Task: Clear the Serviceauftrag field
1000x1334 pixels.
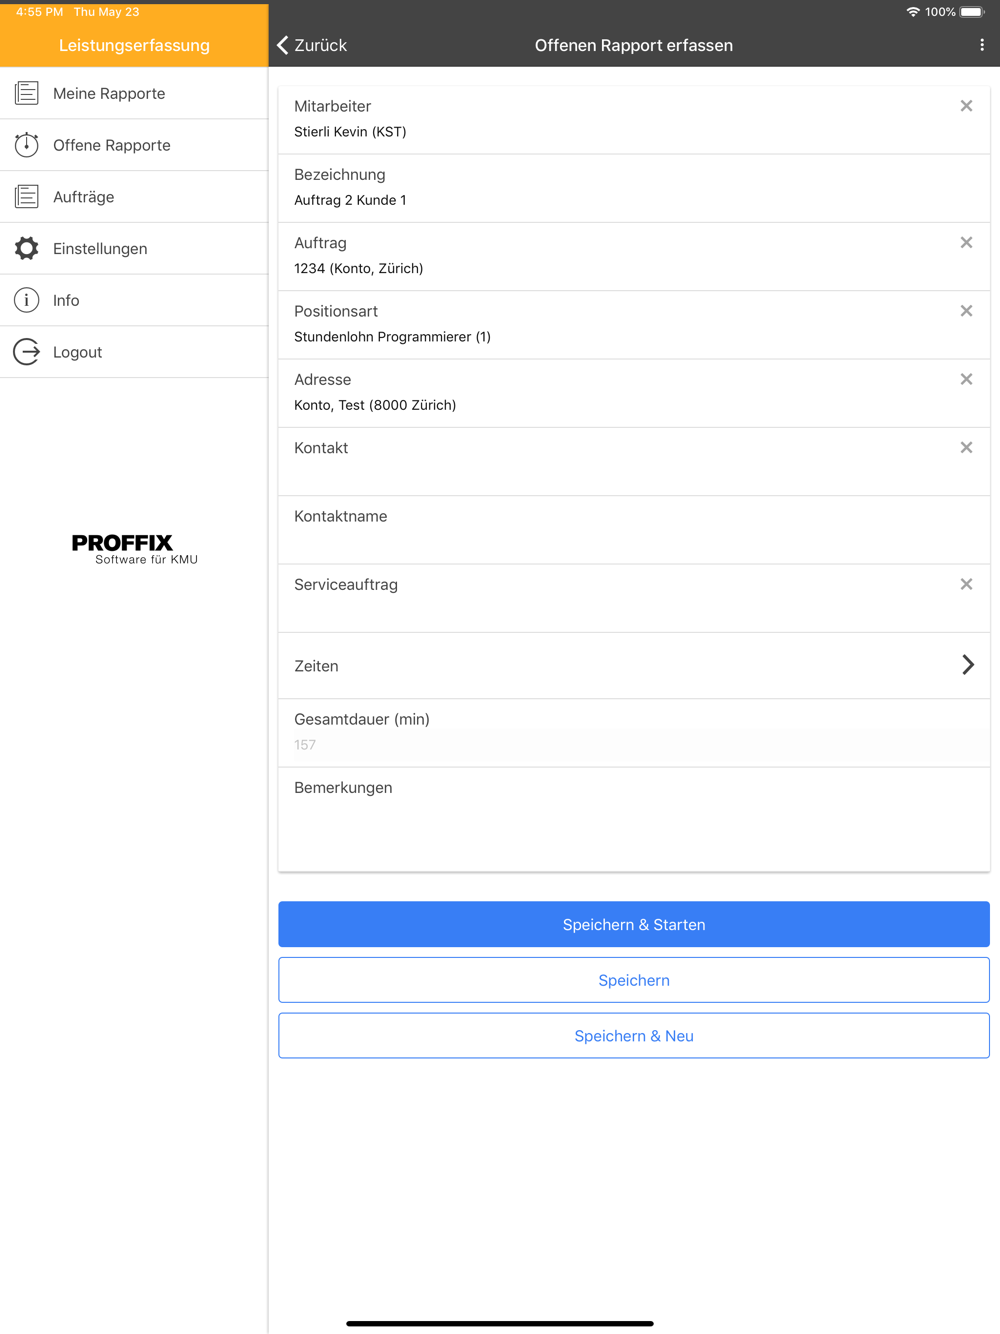Action: (966, 584)
